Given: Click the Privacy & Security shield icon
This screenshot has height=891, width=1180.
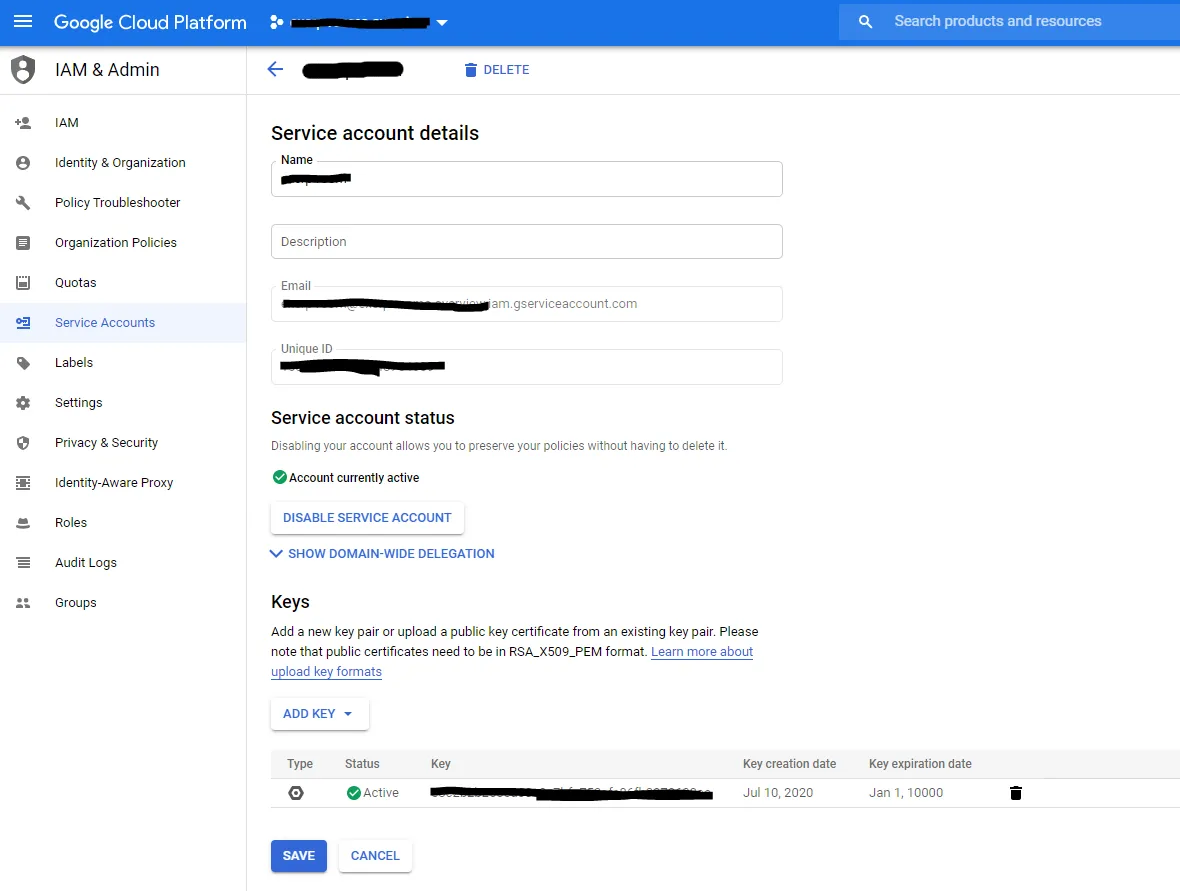Looking at the screenshot, I should (x=23, y=442).
